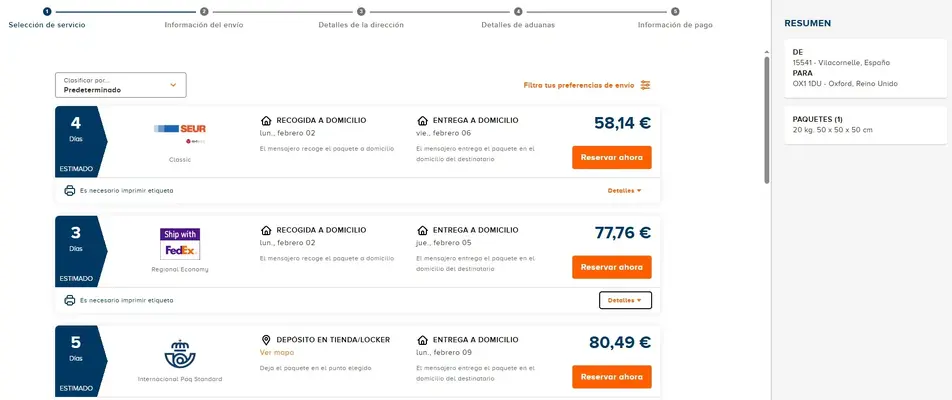The height and width of the screenshot is (400, 952).
Task: Click the Correos postal horn logo
Action: coord(180,353)
